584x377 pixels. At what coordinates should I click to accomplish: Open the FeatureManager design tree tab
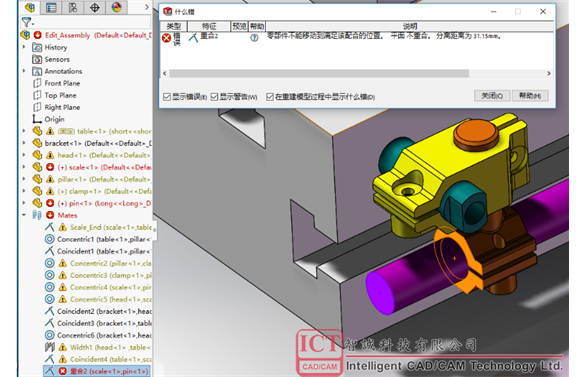(x=30, y=7)
